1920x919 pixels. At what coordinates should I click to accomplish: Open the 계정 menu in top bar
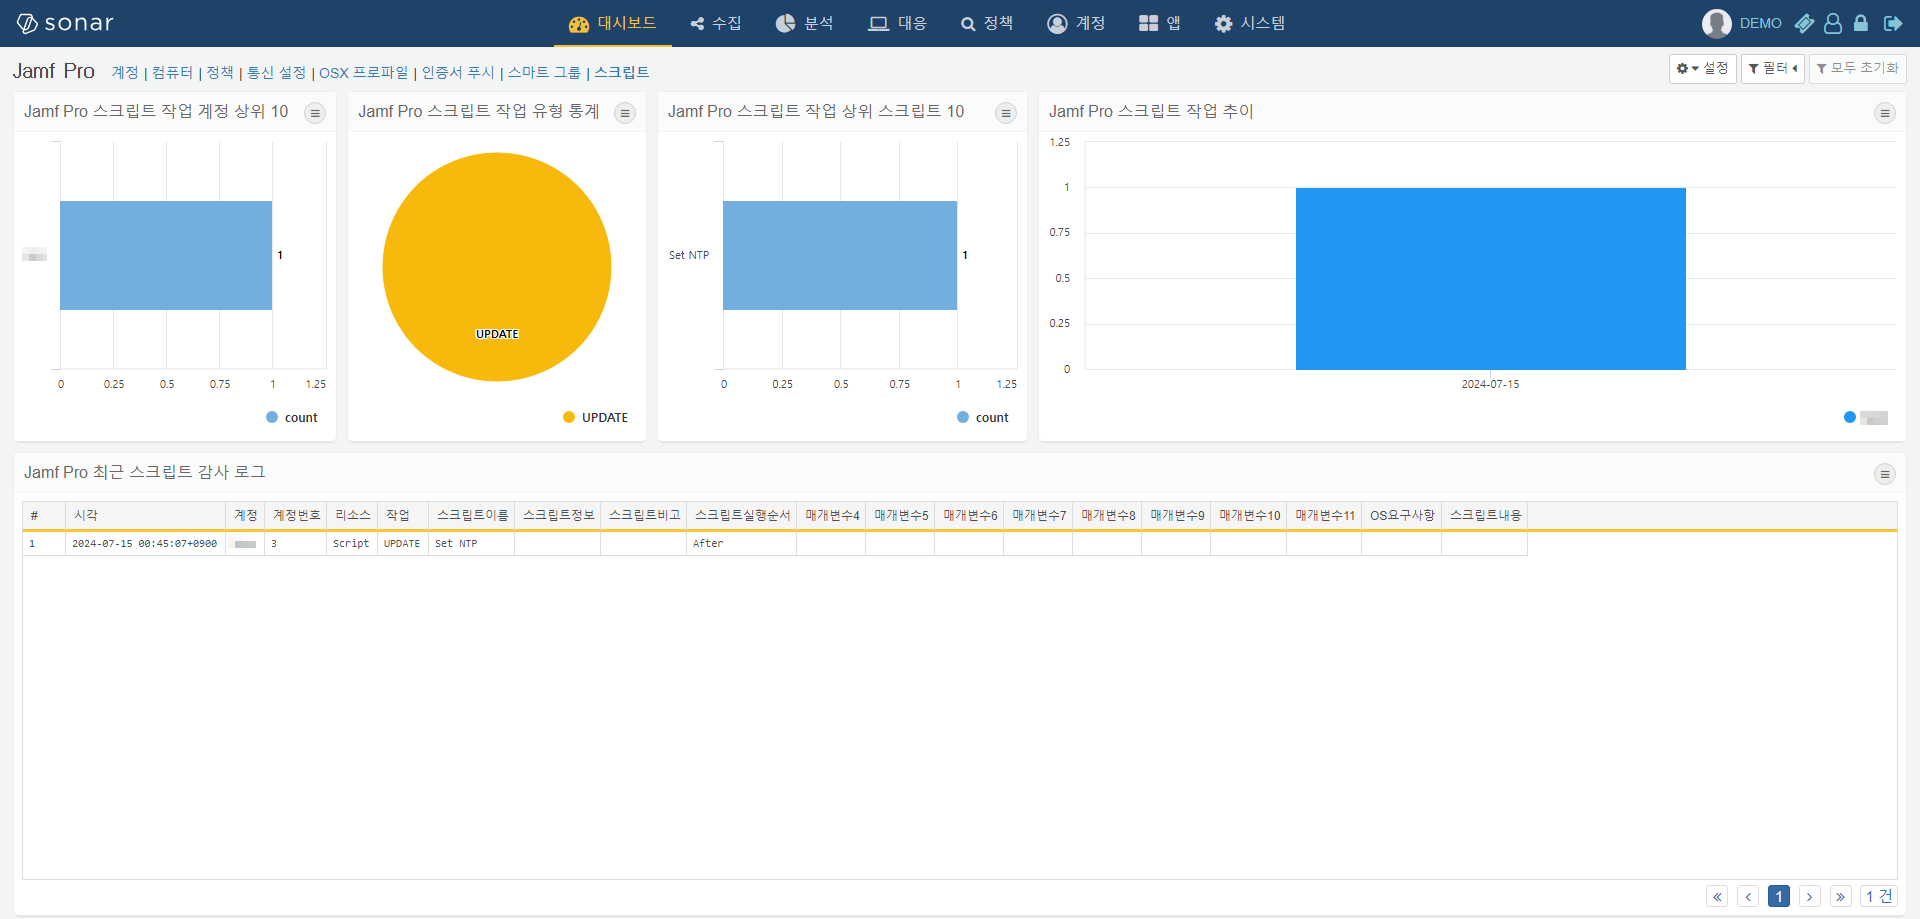click(1076, 23)
